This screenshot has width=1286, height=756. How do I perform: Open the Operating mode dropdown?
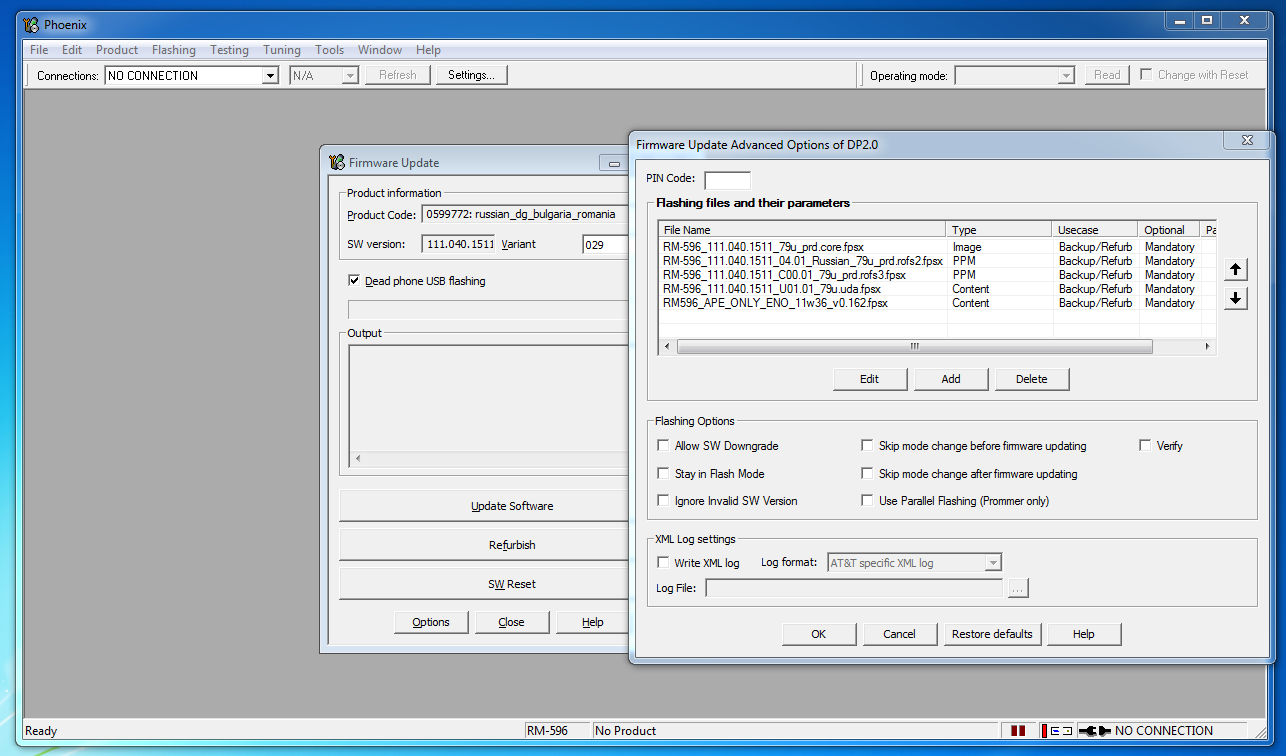1066,76
